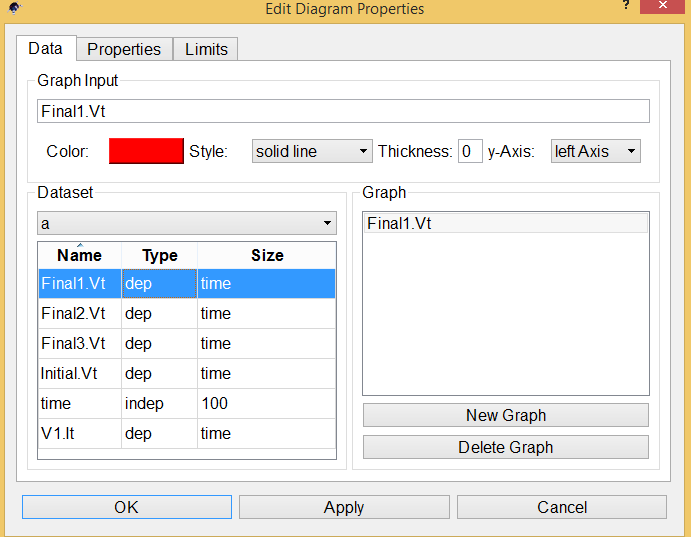Click the dep type cell of Final2.Vt
The width and height of the screenshot is (691, 537).
tap(160, 313)
